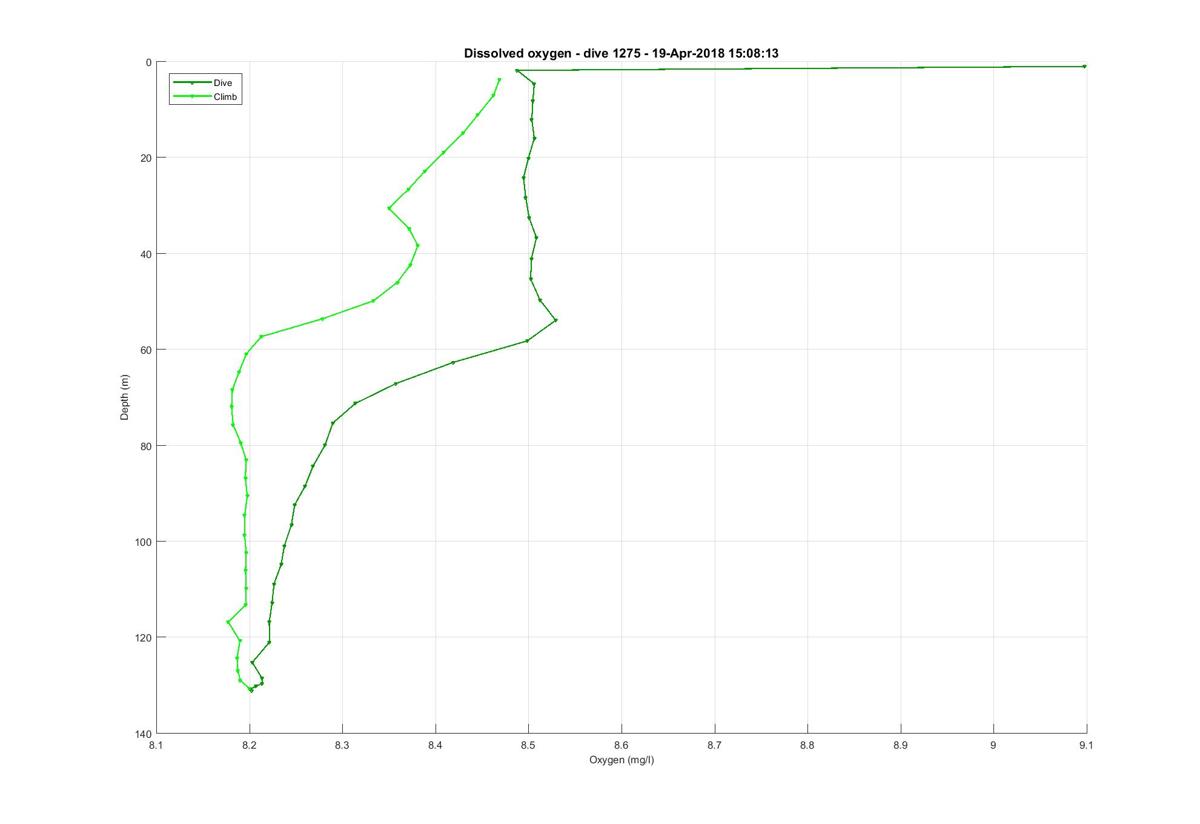This screenshot has width=1200, height=824.
Task: Click the x-axis tick label 8.8
Action: [x=808, y=745]
